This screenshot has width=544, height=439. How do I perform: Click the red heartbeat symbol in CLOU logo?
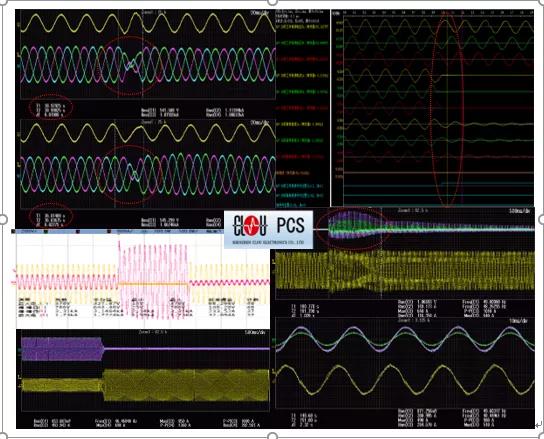coord(251,225)
